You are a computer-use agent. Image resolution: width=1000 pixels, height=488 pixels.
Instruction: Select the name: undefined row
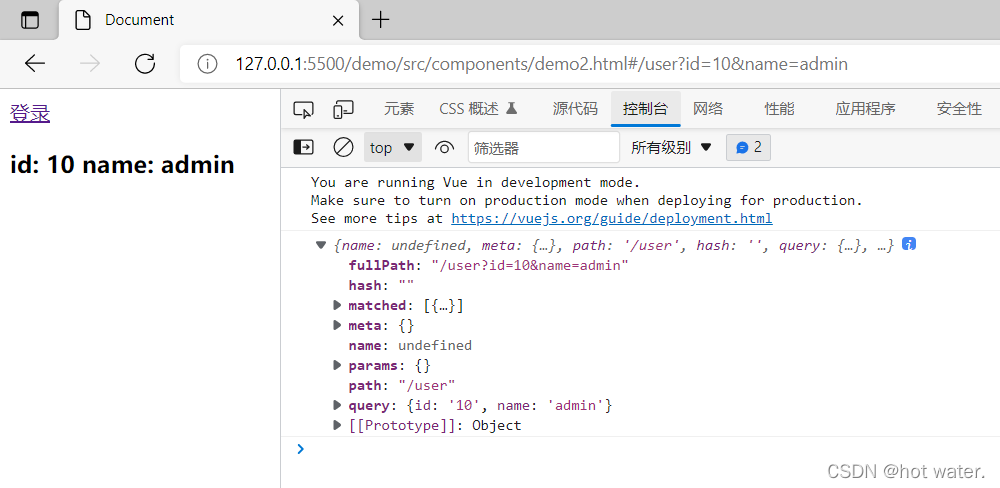[x=410, y=345]
